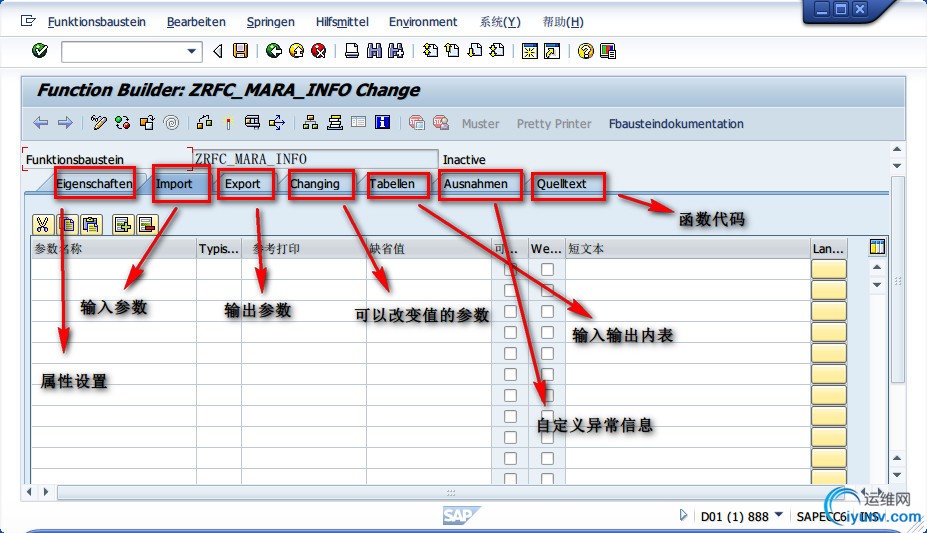Switch to the Changing tab
Image resolution: width=927 pixels, height=533 pixels.
pyautogui.click(x=315, y=184)
